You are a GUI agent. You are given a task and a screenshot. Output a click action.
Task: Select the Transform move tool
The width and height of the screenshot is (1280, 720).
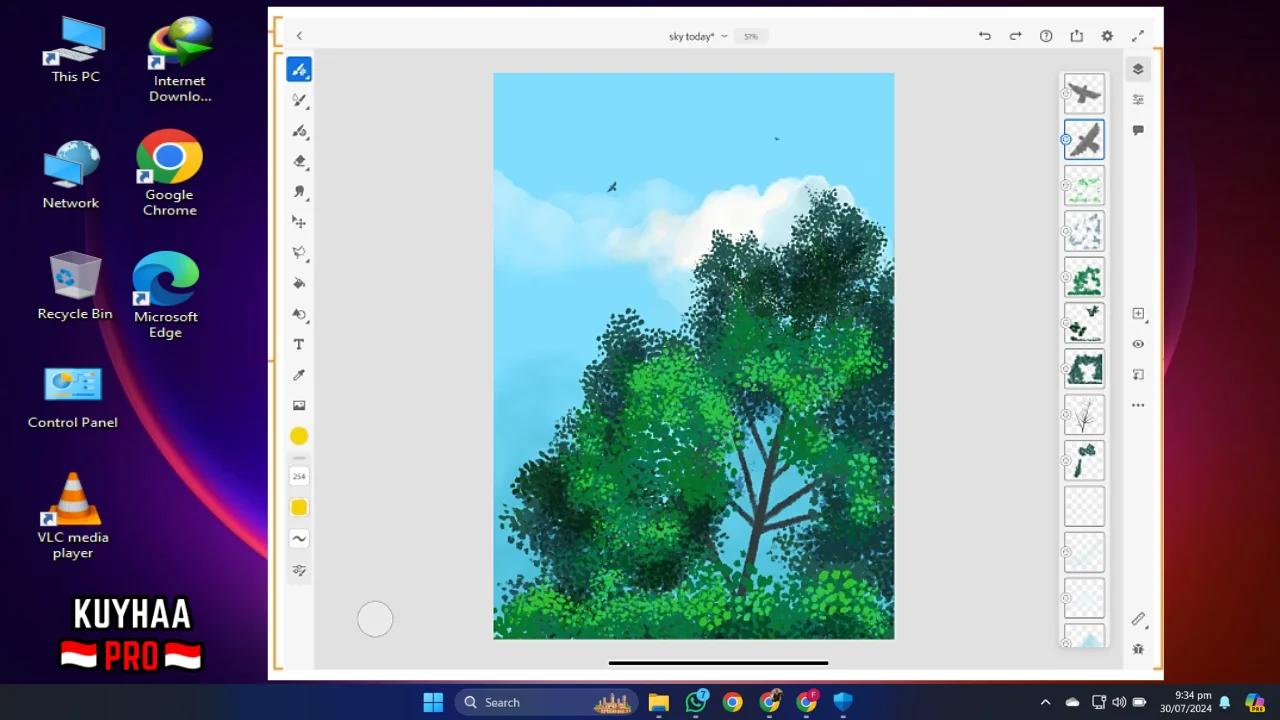coord(299,222)
